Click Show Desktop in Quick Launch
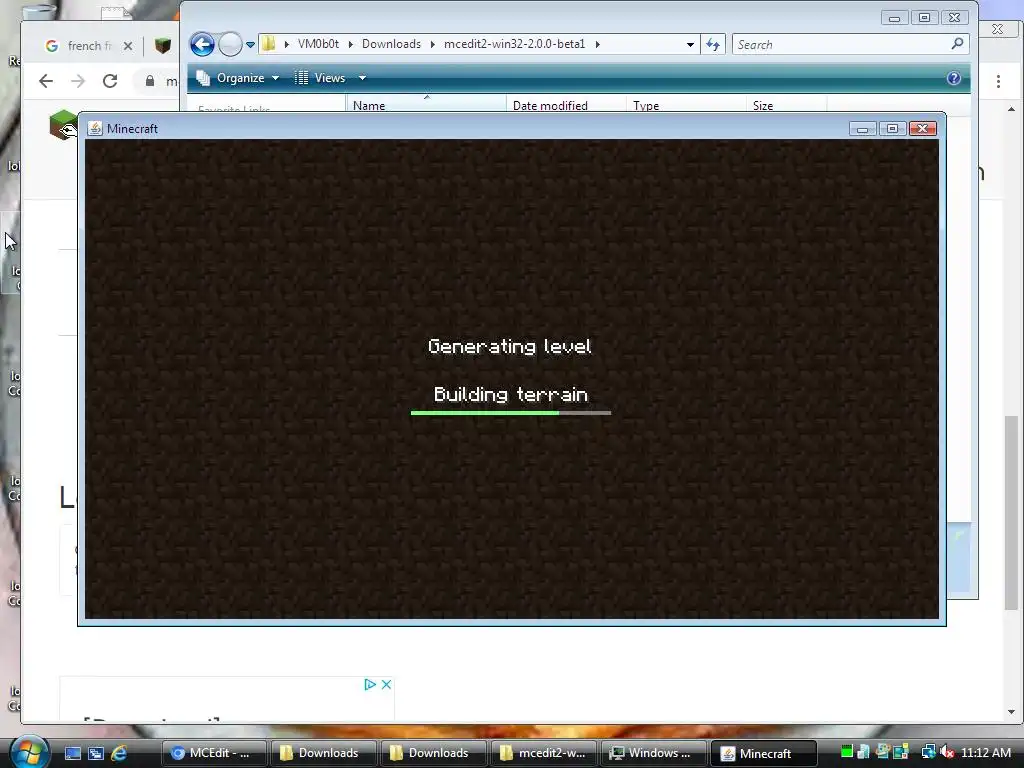This screenshot has width=1024, height=768. [72, 753]
